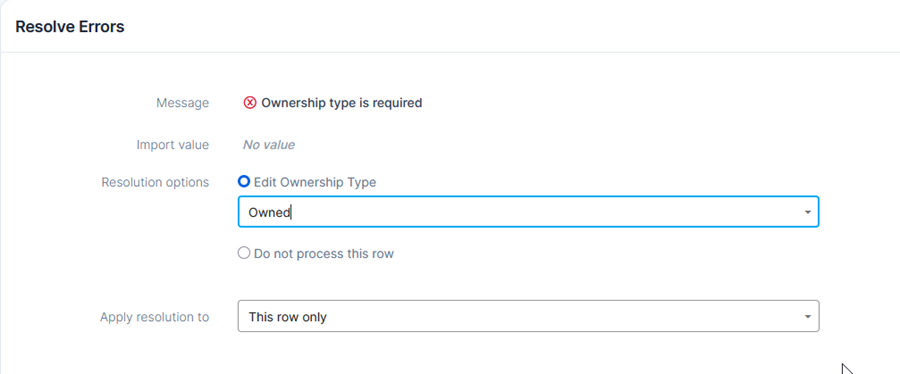
Task: Click the blank header bar right of Resolve Errors
Action: pos(511,26)
